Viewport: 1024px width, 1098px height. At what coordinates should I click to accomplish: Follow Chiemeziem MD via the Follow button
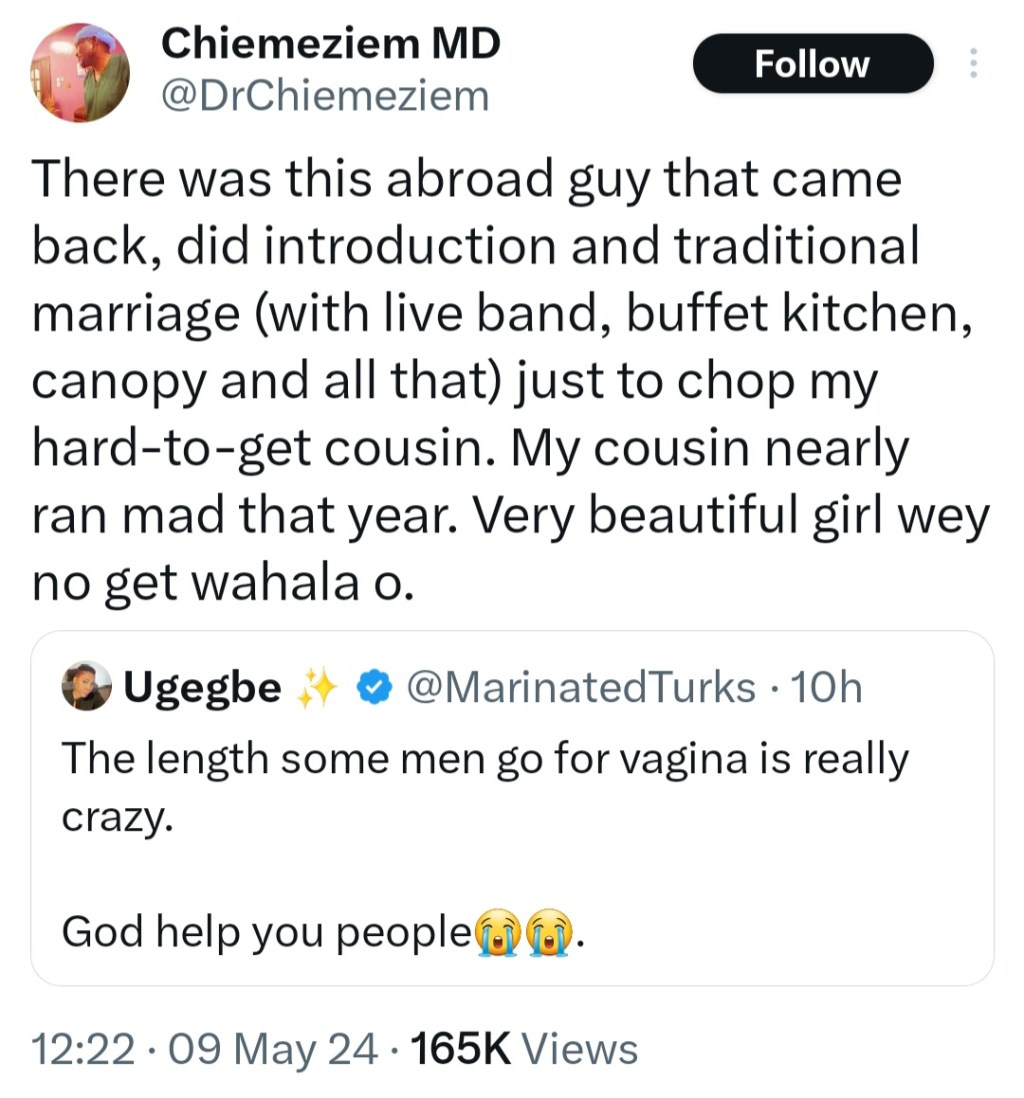pyautogui.click(x=812, y=63)
